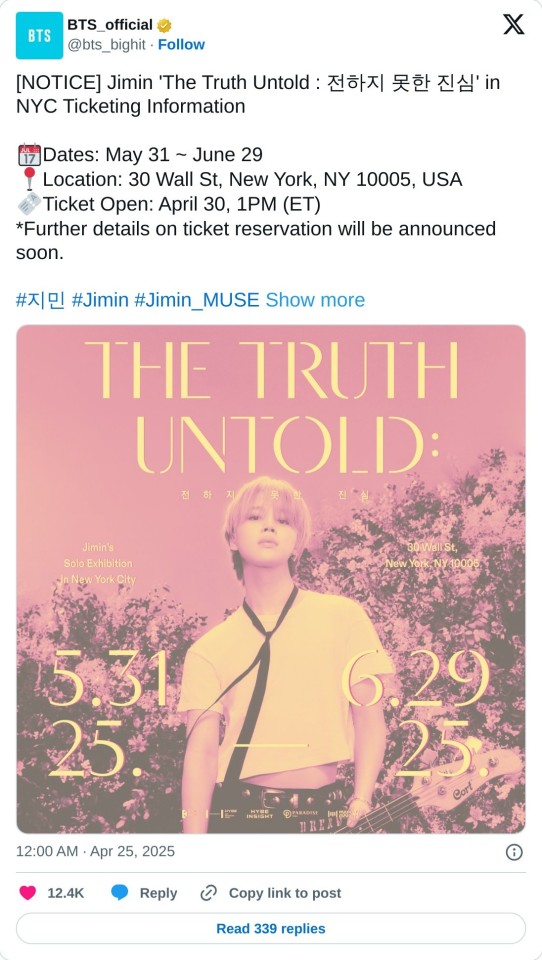Click the blue reply bubble icon
This screenshot has width=542, height=960.
[x=119, y=893]
